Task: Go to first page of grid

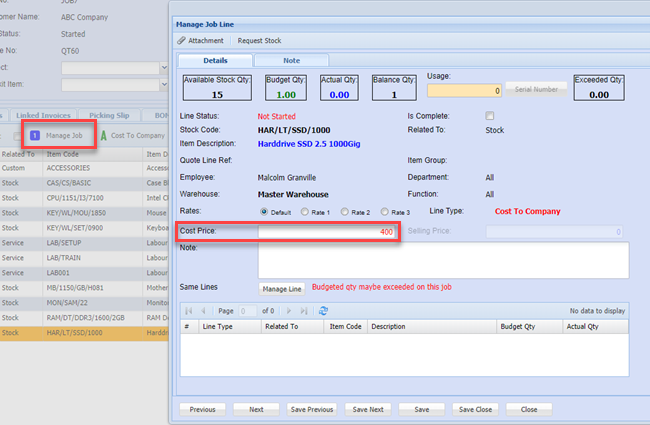Action: click(189, 311)
